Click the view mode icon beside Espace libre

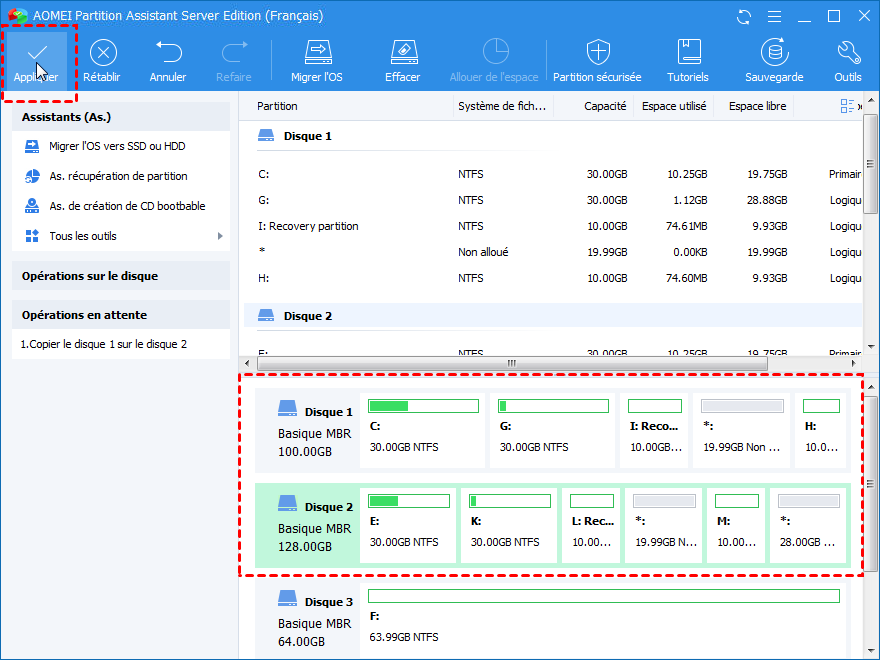[x=847, y=106]
